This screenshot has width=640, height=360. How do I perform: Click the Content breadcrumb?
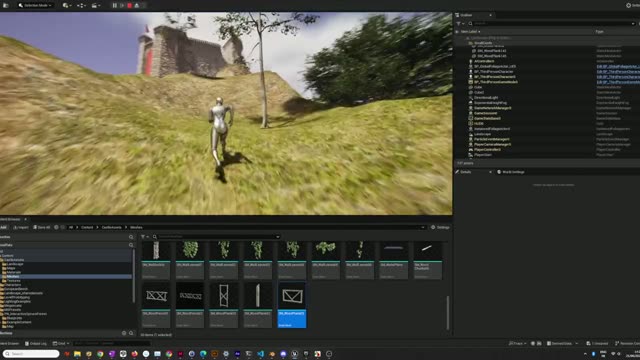pos(87,227)
